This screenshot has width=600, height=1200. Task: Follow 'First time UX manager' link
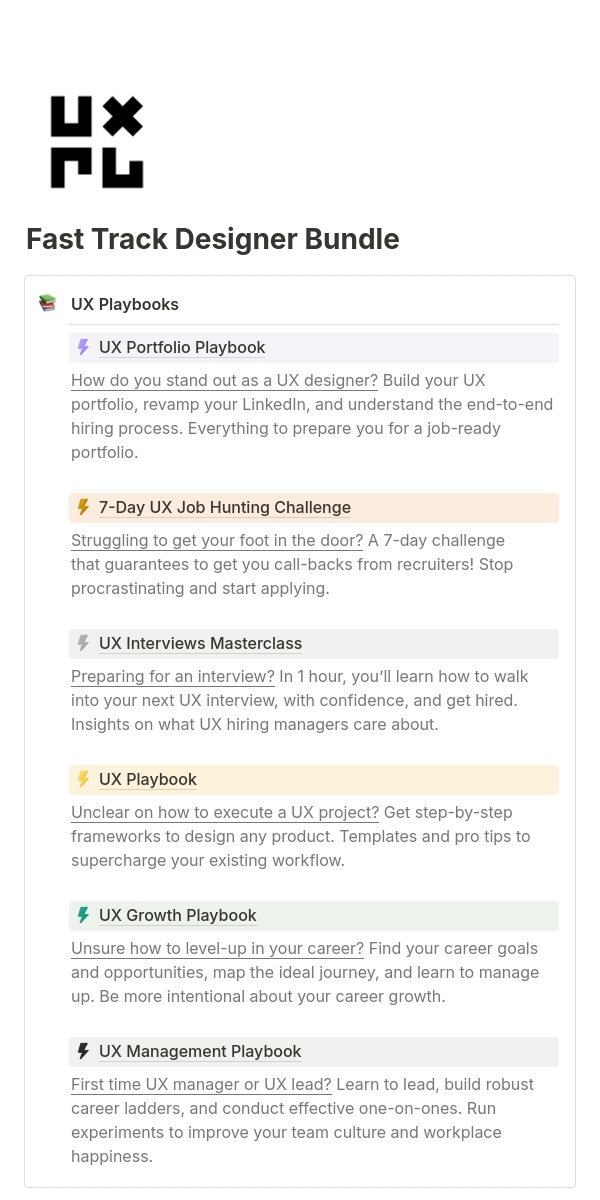(201, 1085)
